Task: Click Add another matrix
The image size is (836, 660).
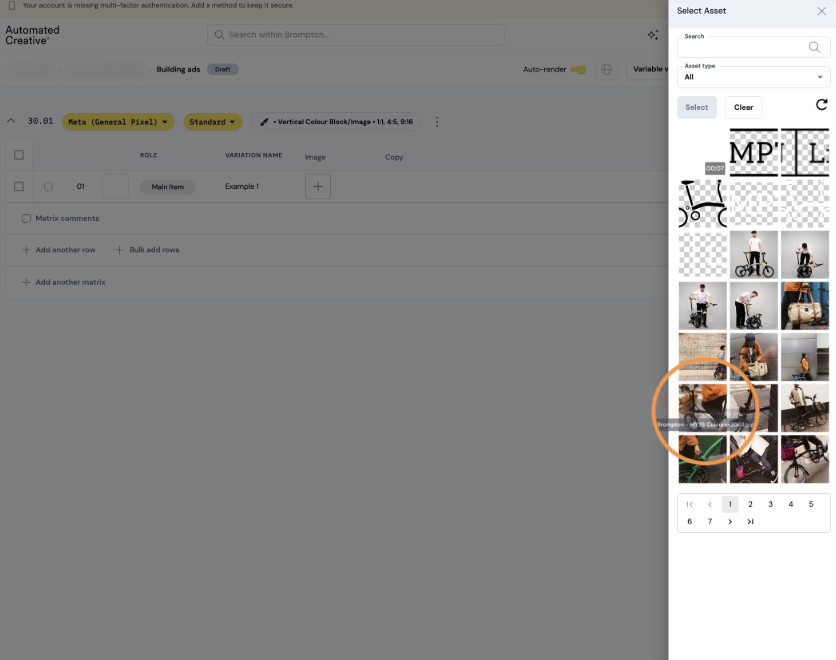Action: point(63,282)
